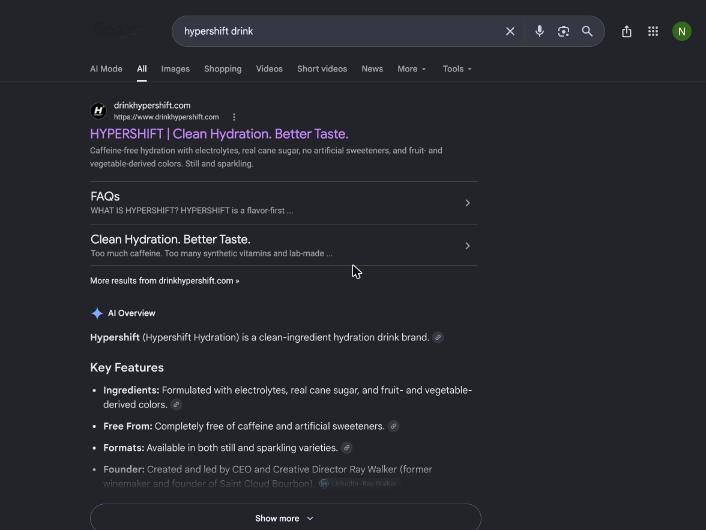This screenshot has width=706, height=530.
Task: Open HYPERSHIFT | Clean Hydration. Better Taste. result
Action: click(x=219, y=134)
